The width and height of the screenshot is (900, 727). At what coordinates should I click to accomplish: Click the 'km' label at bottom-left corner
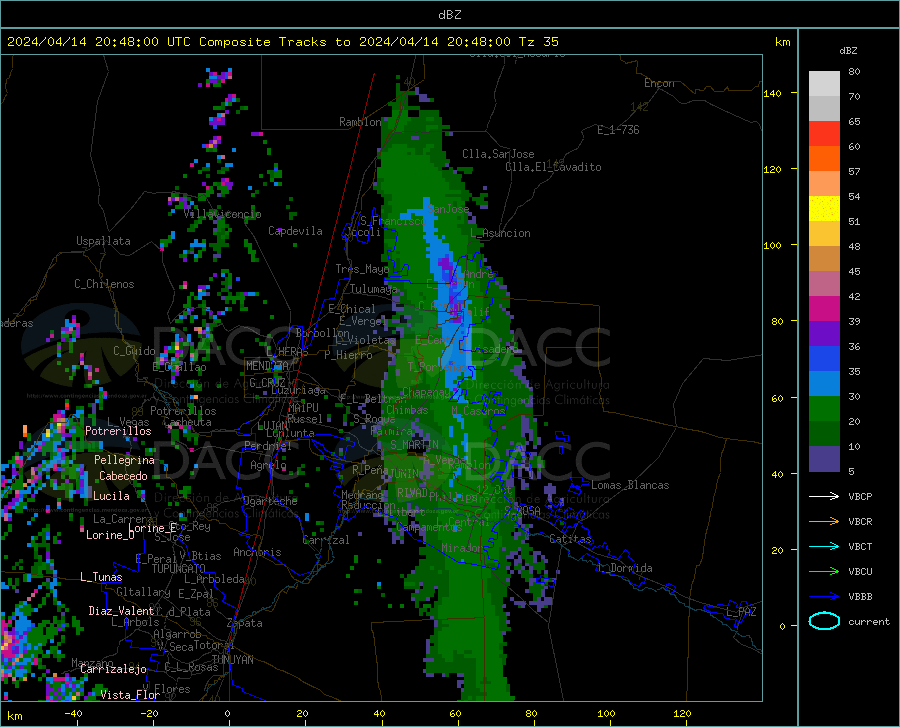(x=14, y=716)
